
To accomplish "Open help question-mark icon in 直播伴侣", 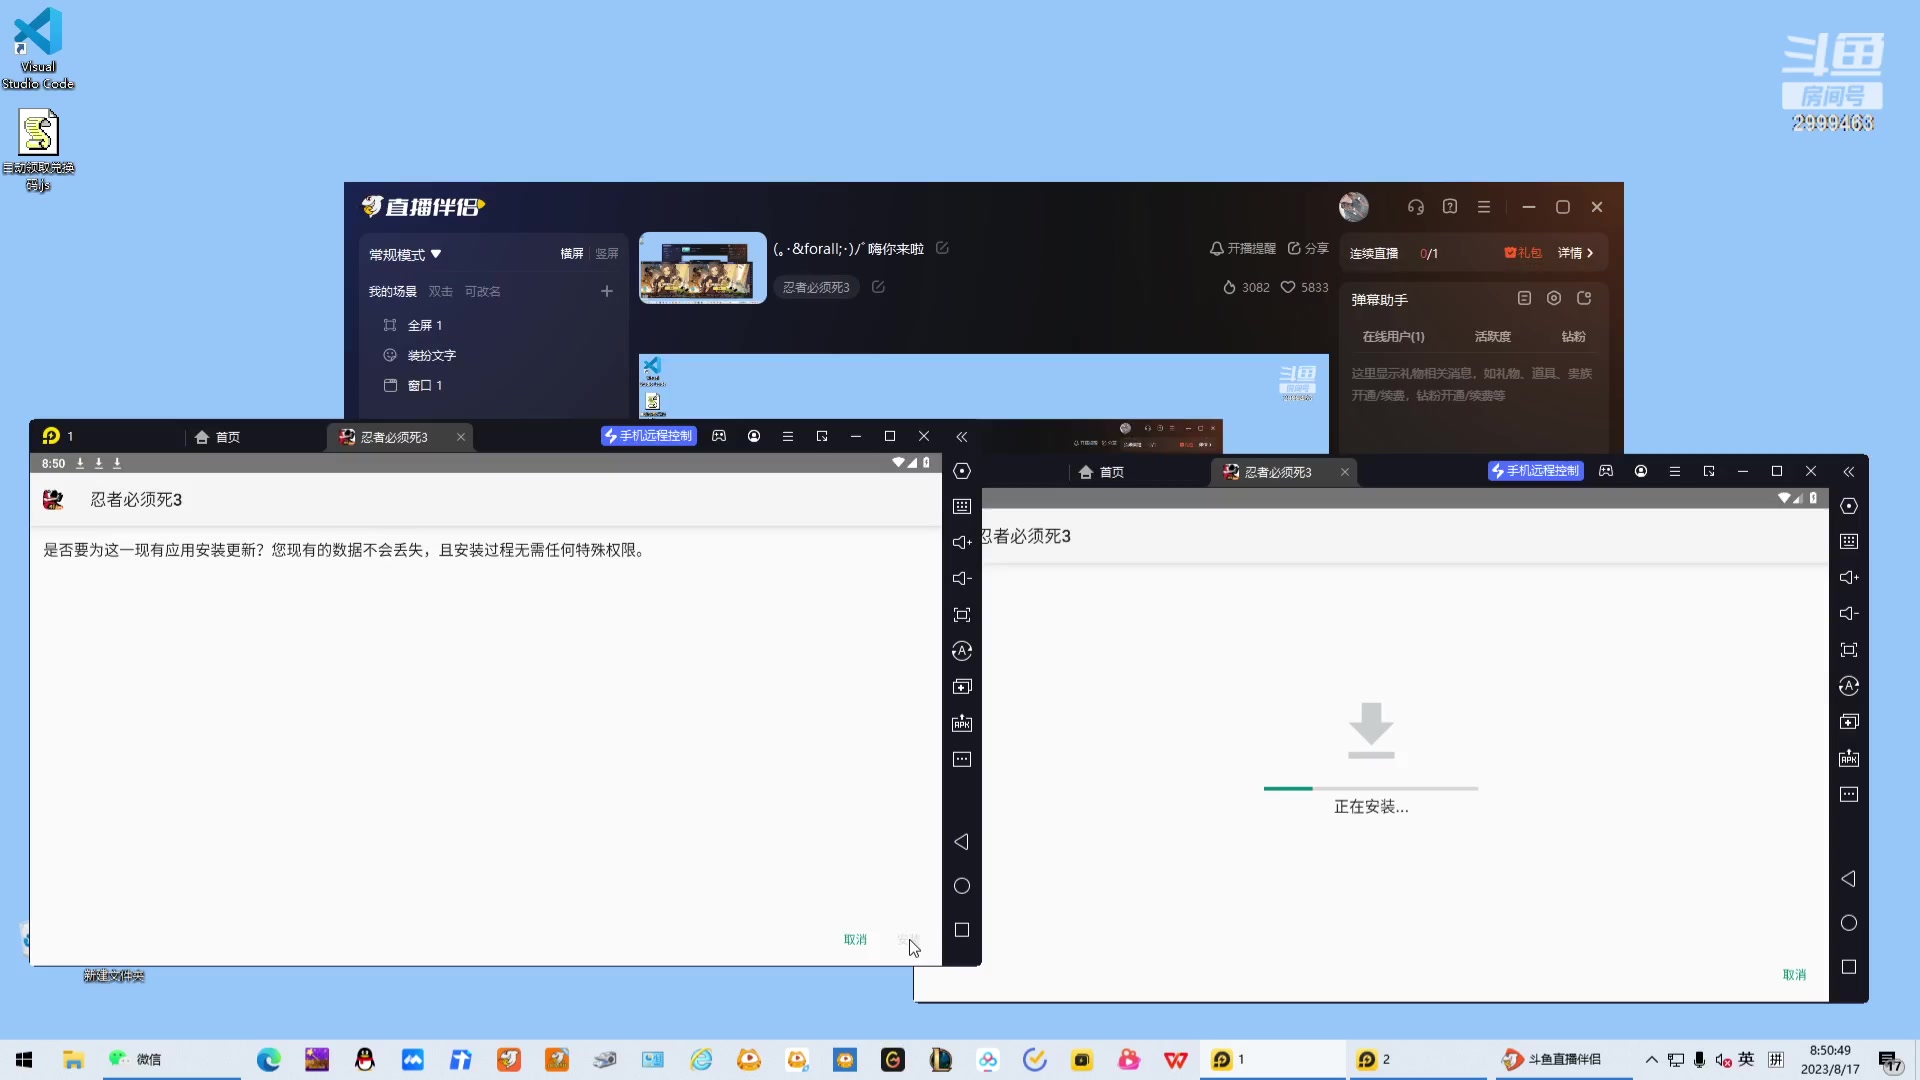I will (x=1450, y=207).
